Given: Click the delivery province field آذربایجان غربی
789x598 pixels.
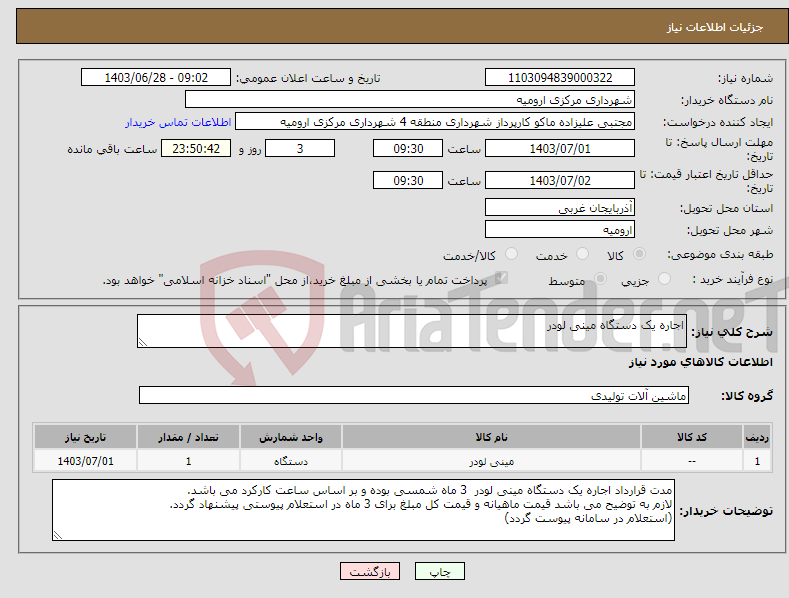Looking at the screenshot, I should (x=560, y=207).
